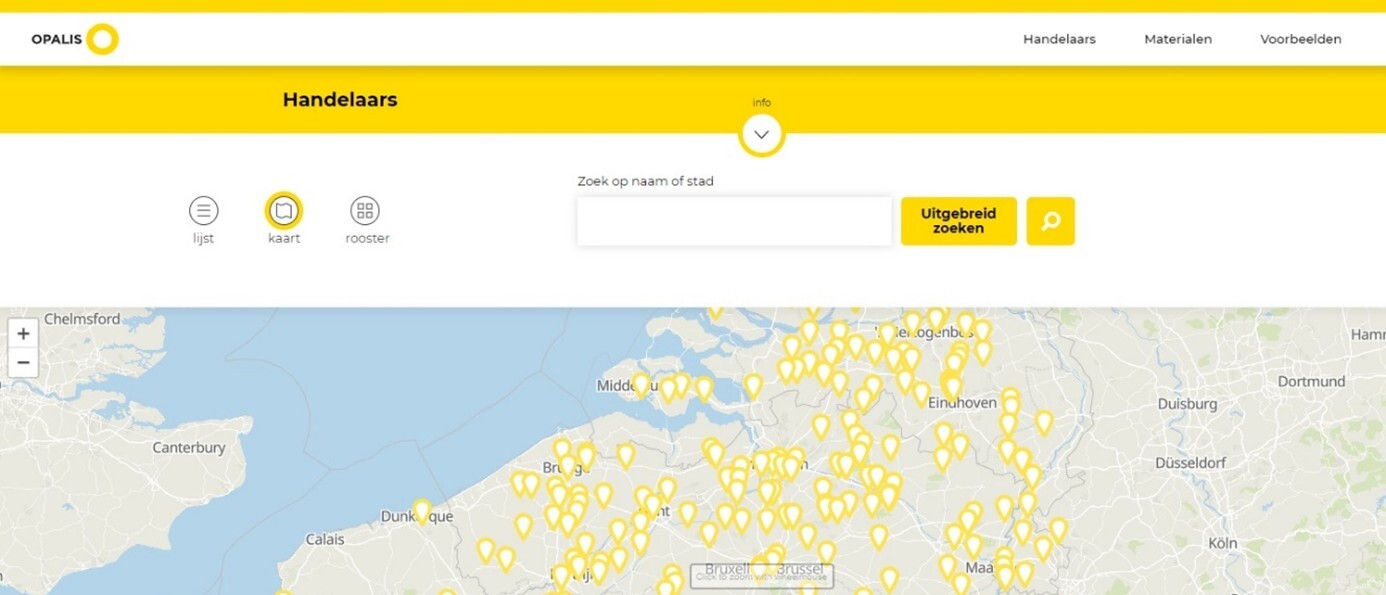Screen dimensions: 1386x595
Task: Click the Chelmsford label on the map
Action: (82, 319)
